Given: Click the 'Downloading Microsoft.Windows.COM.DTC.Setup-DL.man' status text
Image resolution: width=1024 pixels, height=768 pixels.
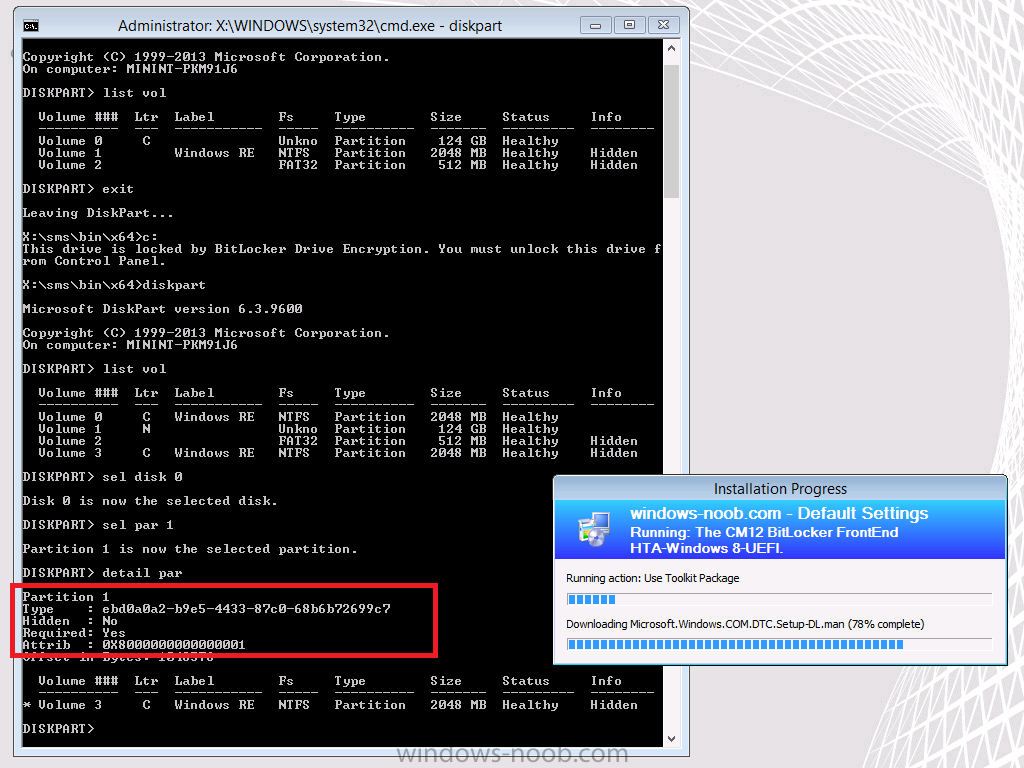Looking at the screenshot, I should [745, 624].
